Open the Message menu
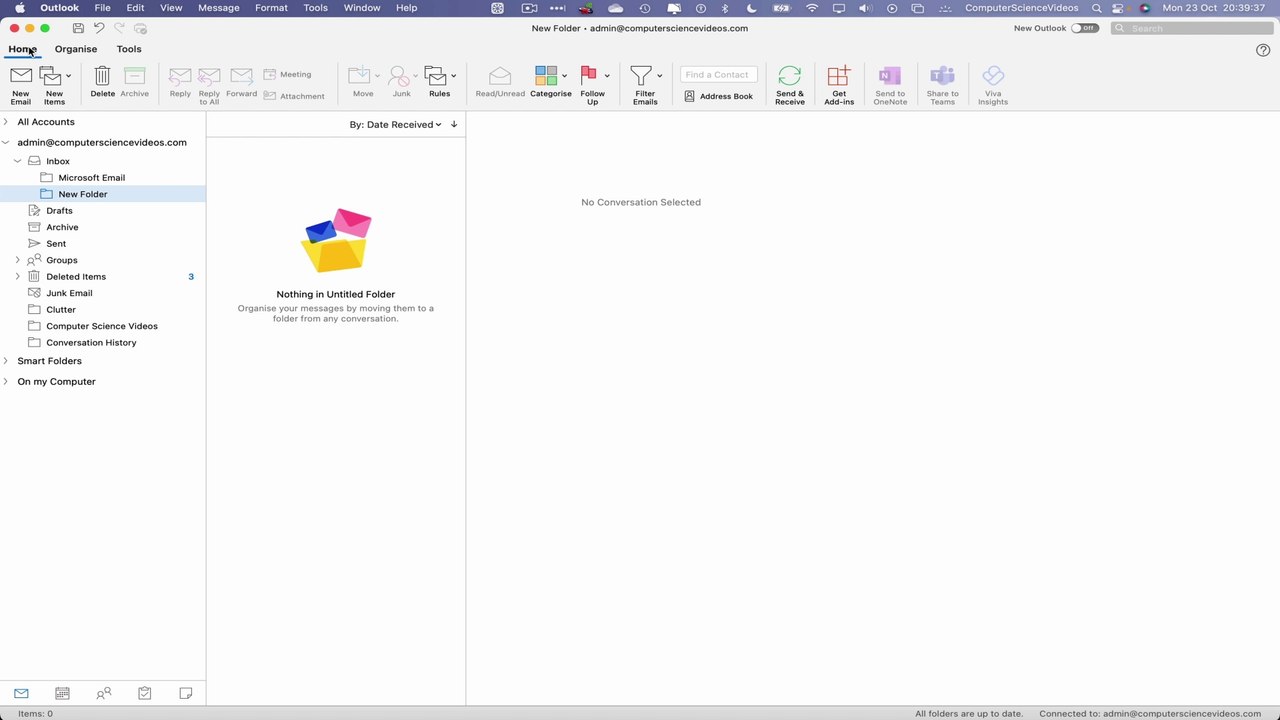 [x=219, y=8]
